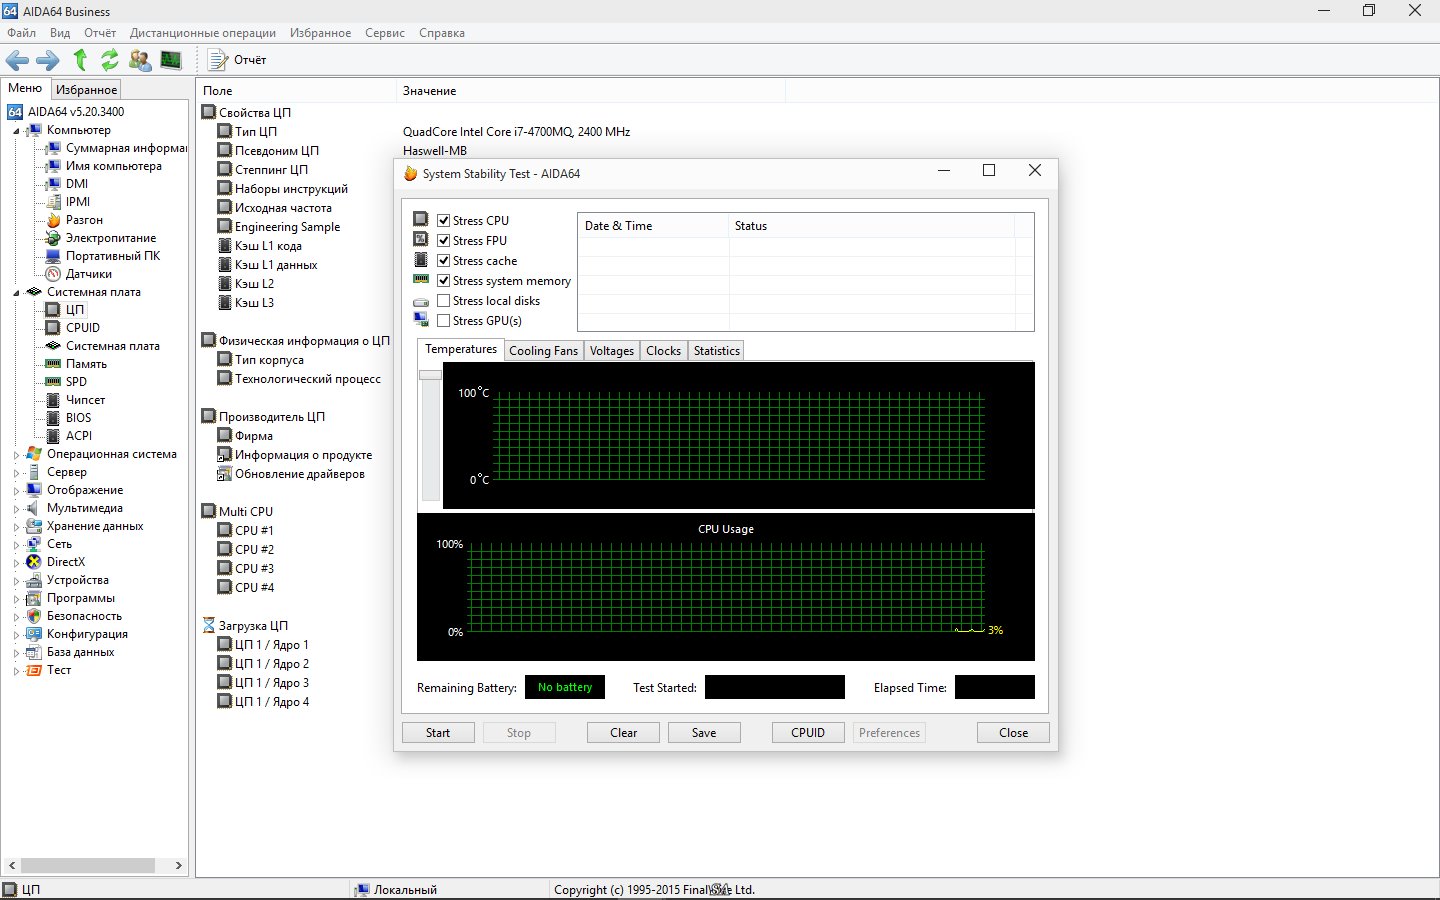Switch to the Cooling Fans tab
The image size is (1440, 900).
(x=543, y=351)
